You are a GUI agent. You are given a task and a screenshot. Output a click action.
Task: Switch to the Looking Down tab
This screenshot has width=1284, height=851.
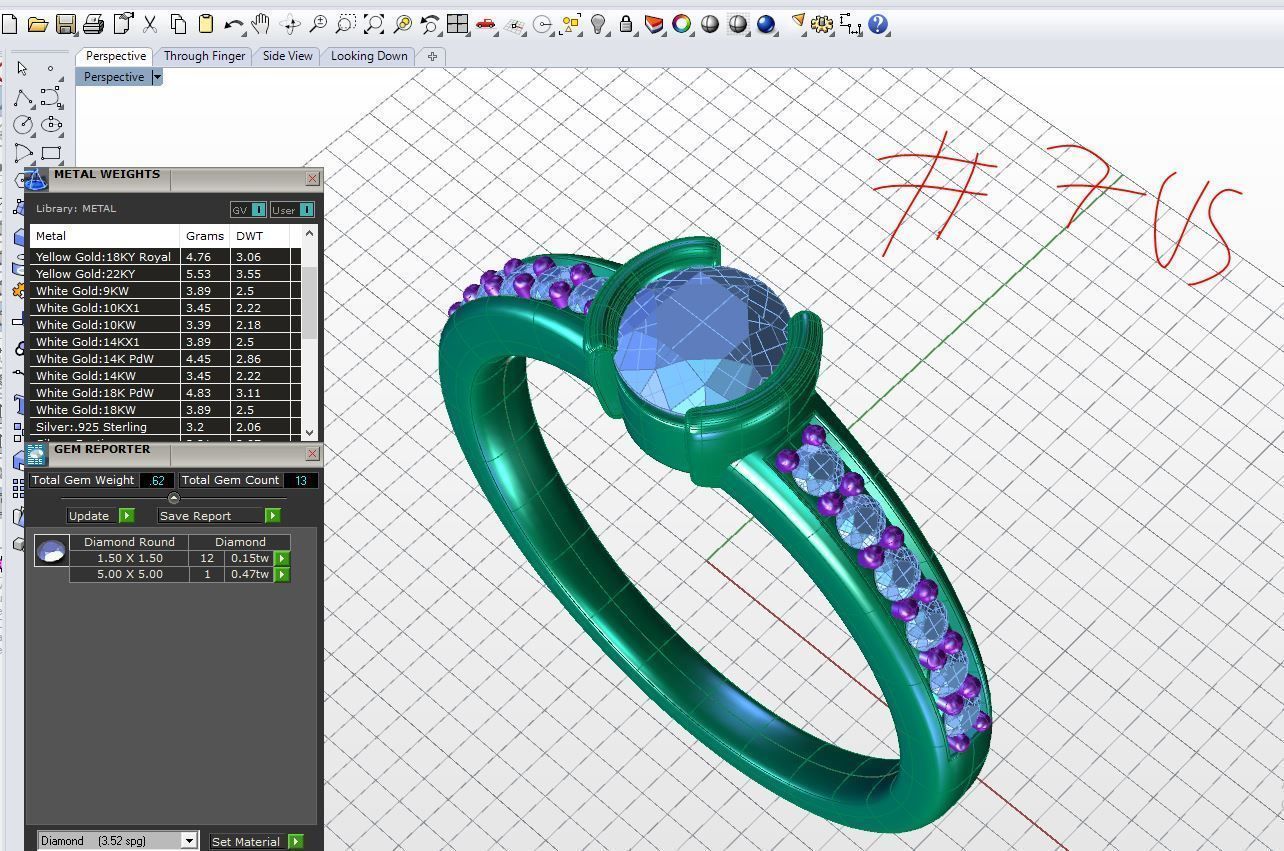tap(369, 56)
